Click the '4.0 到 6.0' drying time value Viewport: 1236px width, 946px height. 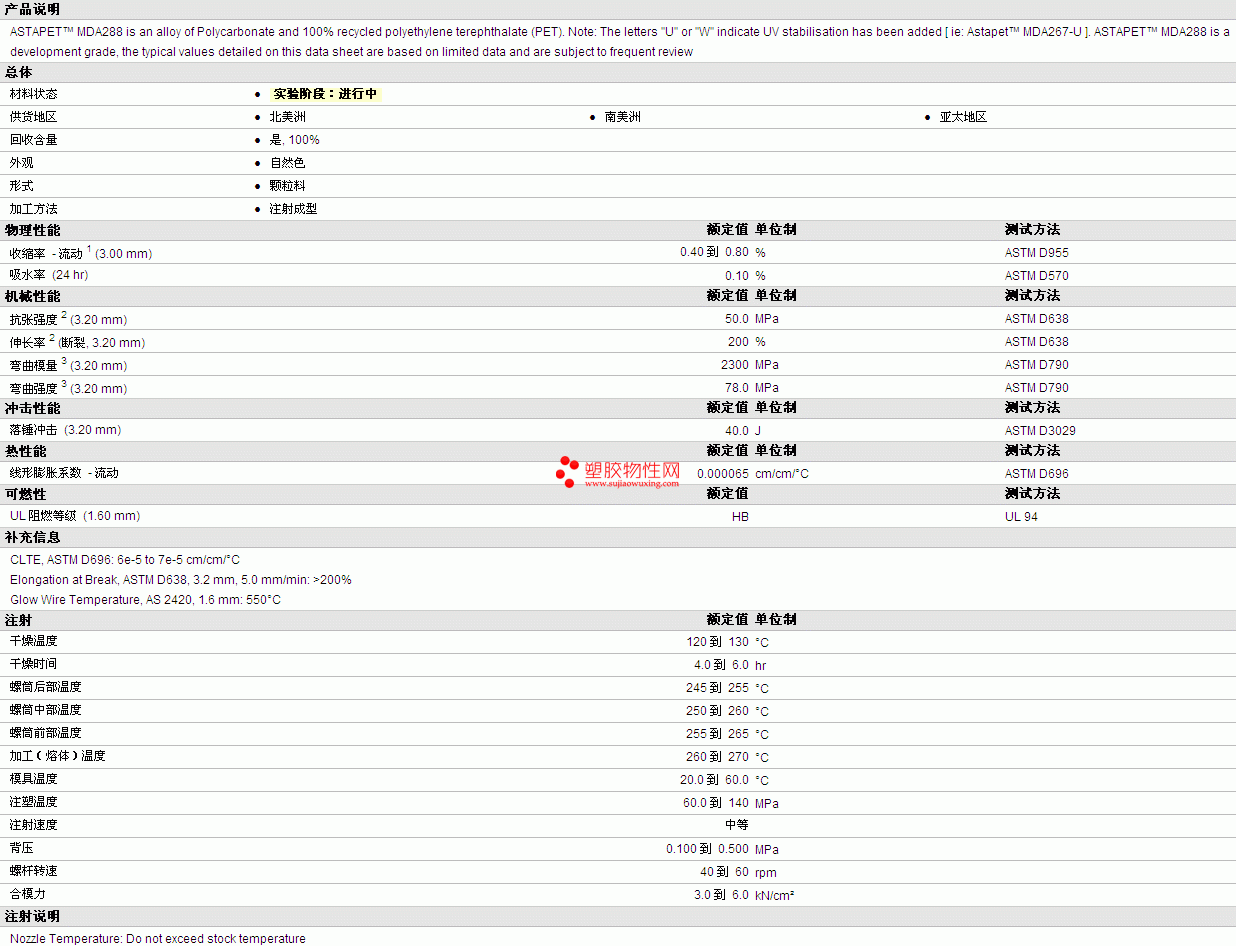pyautogui.click(x=721, y=665)
